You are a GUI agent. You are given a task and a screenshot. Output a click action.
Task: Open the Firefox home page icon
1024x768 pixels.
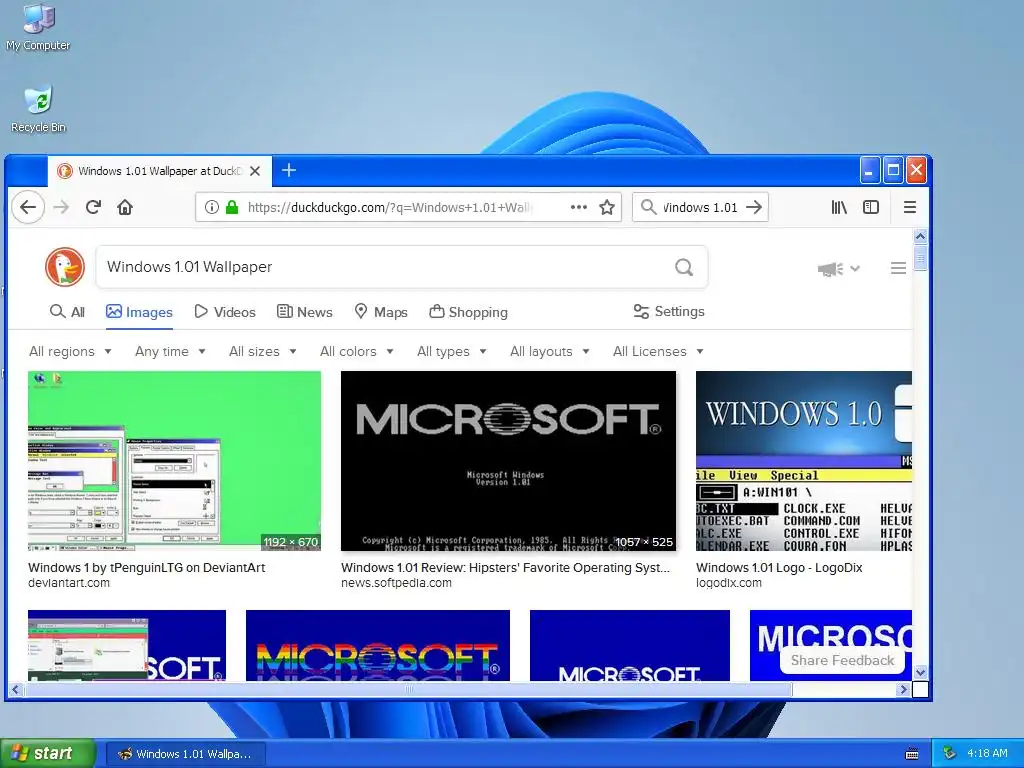(x=125, y=208)
